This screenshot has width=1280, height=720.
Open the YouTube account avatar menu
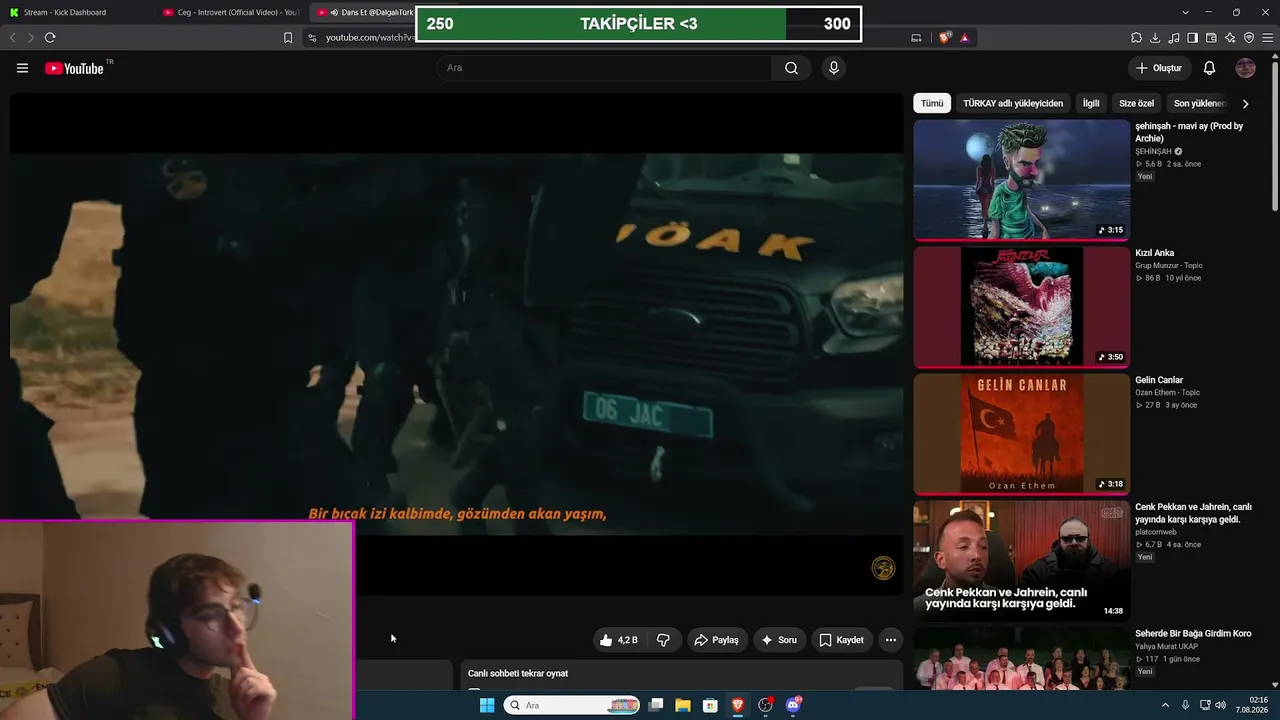pos(1245,68)
